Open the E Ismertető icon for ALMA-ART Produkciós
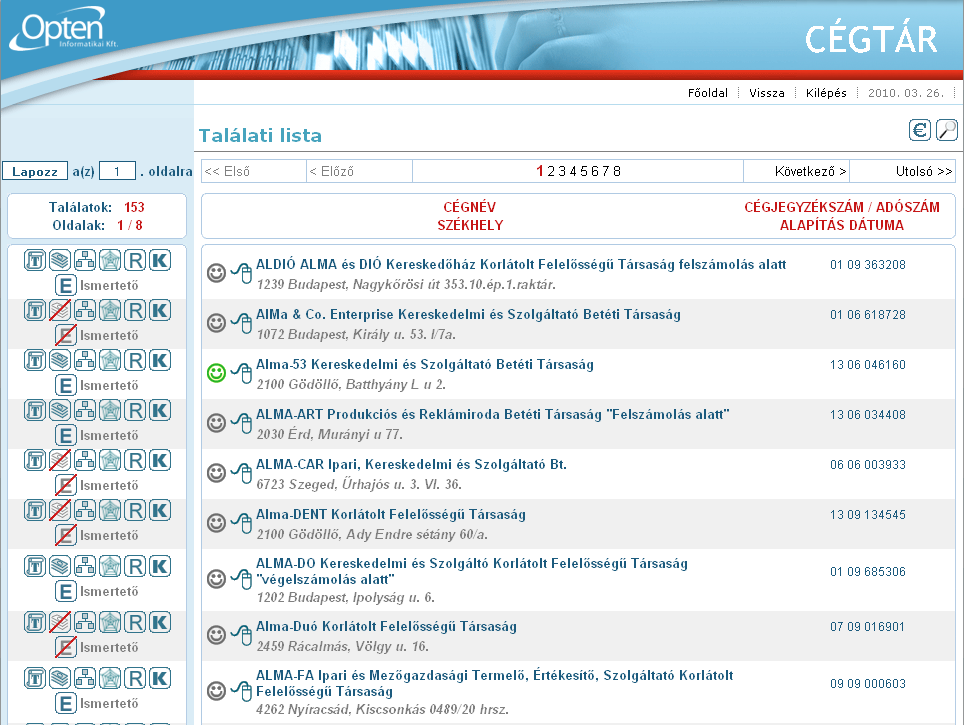Screen dimensions: 964x725 (65, 435)
